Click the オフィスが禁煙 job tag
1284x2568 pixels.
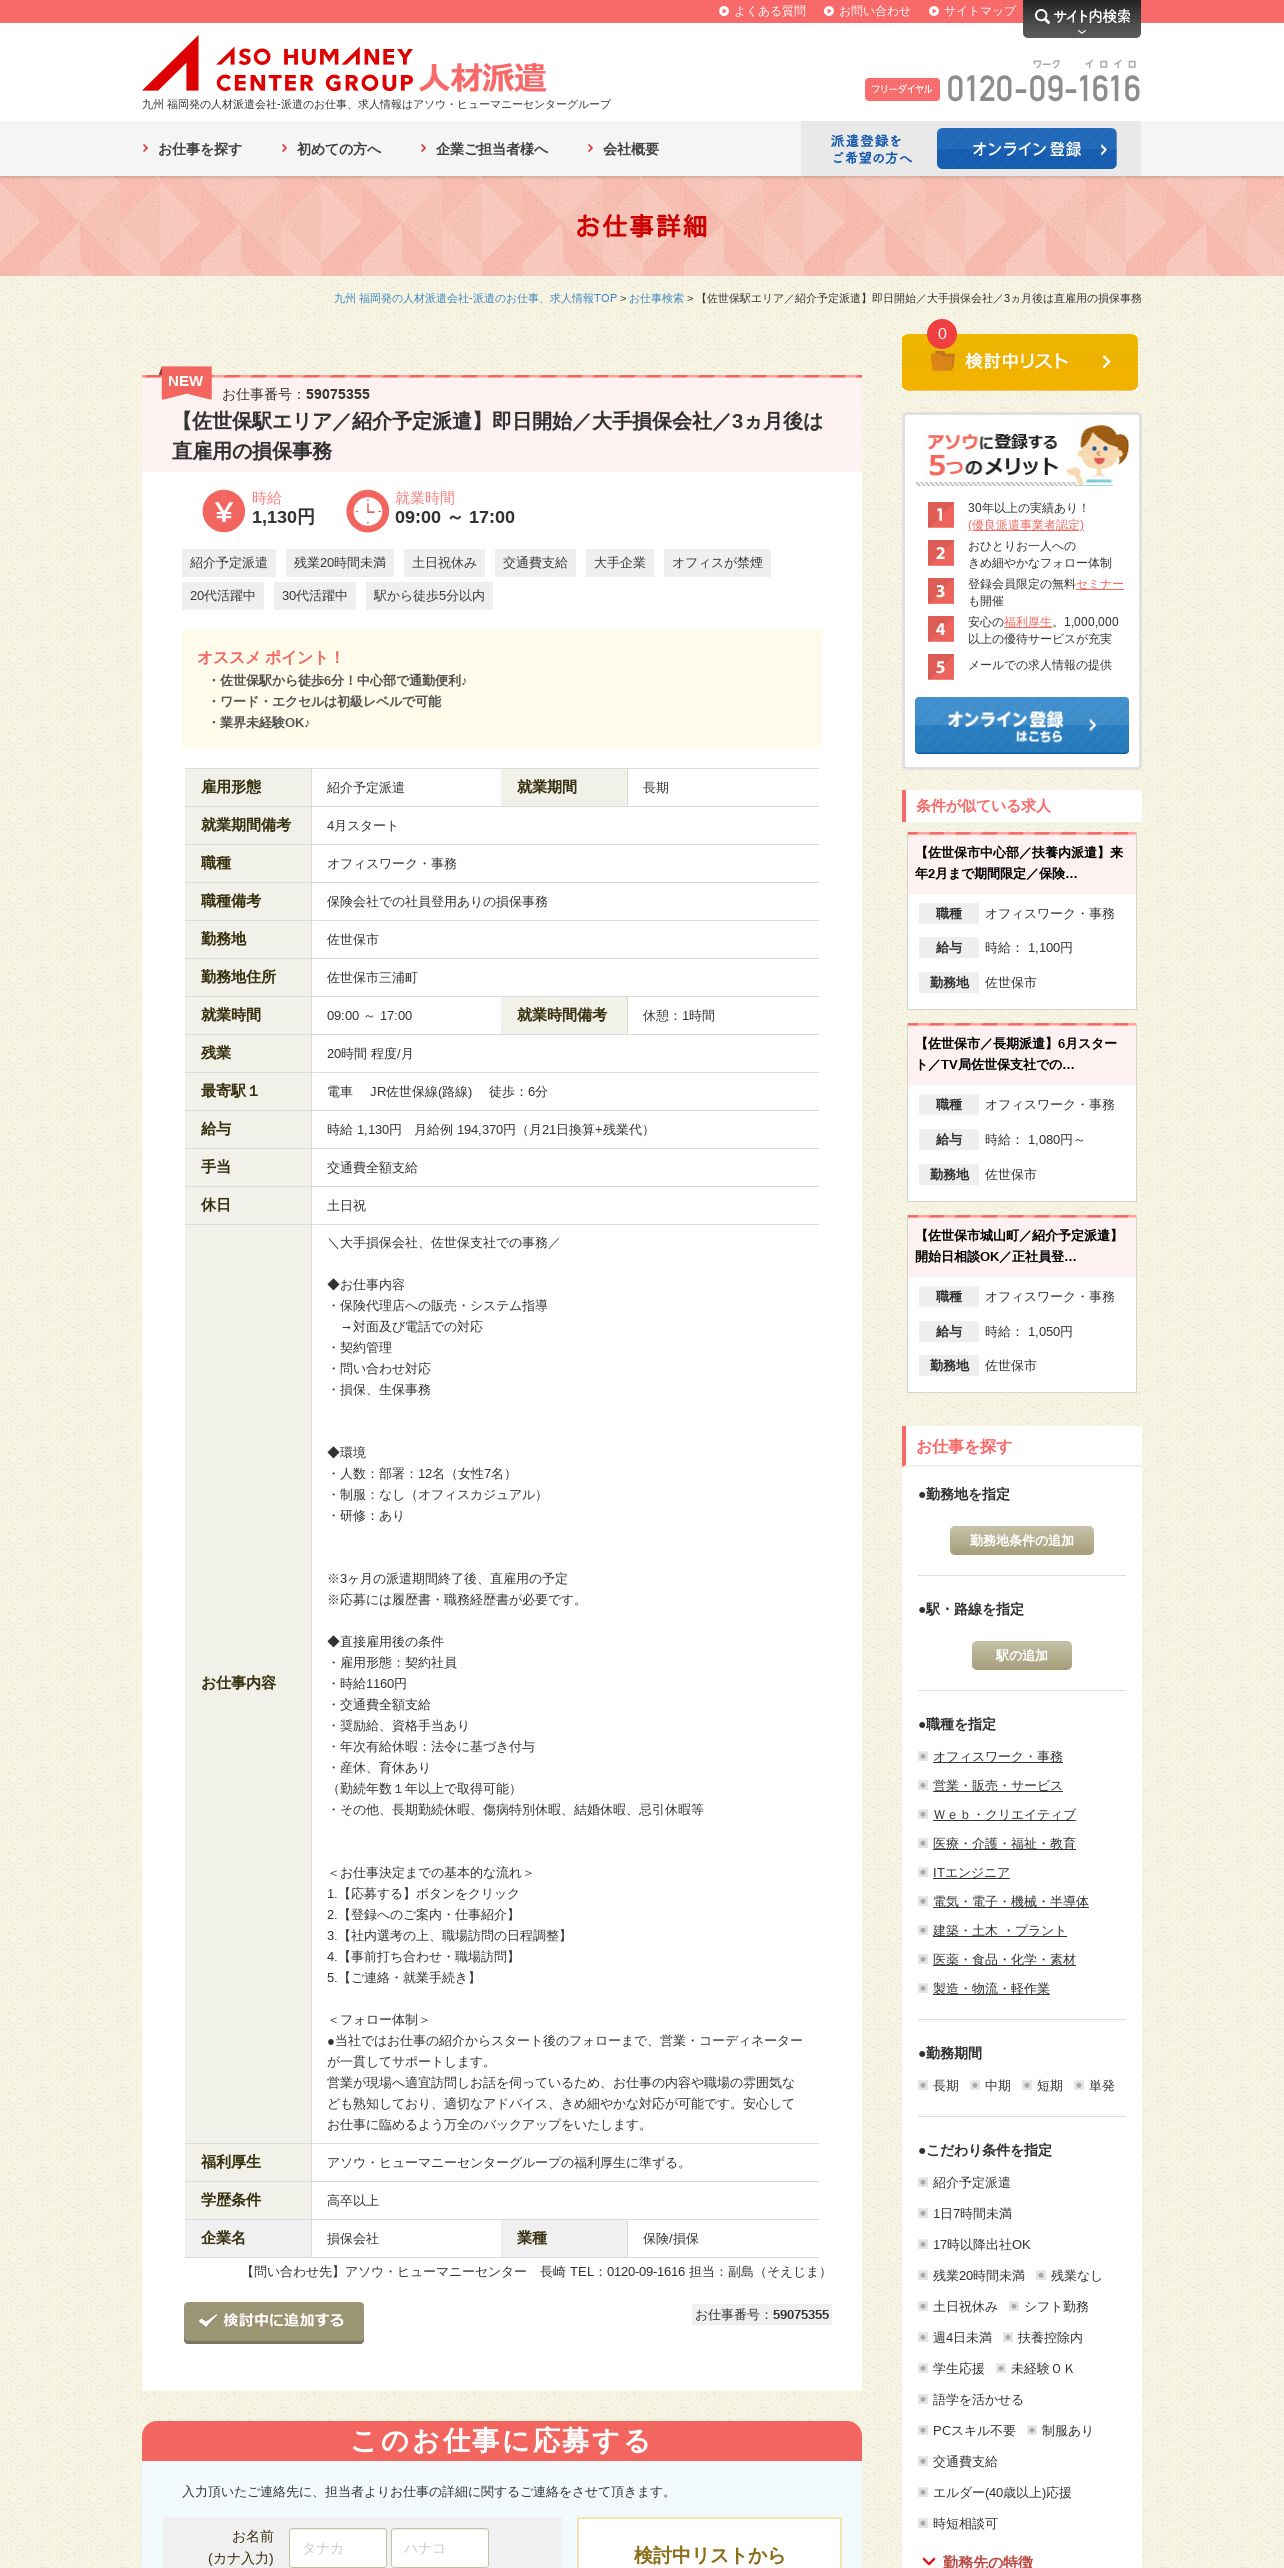[x=717, y=563]
